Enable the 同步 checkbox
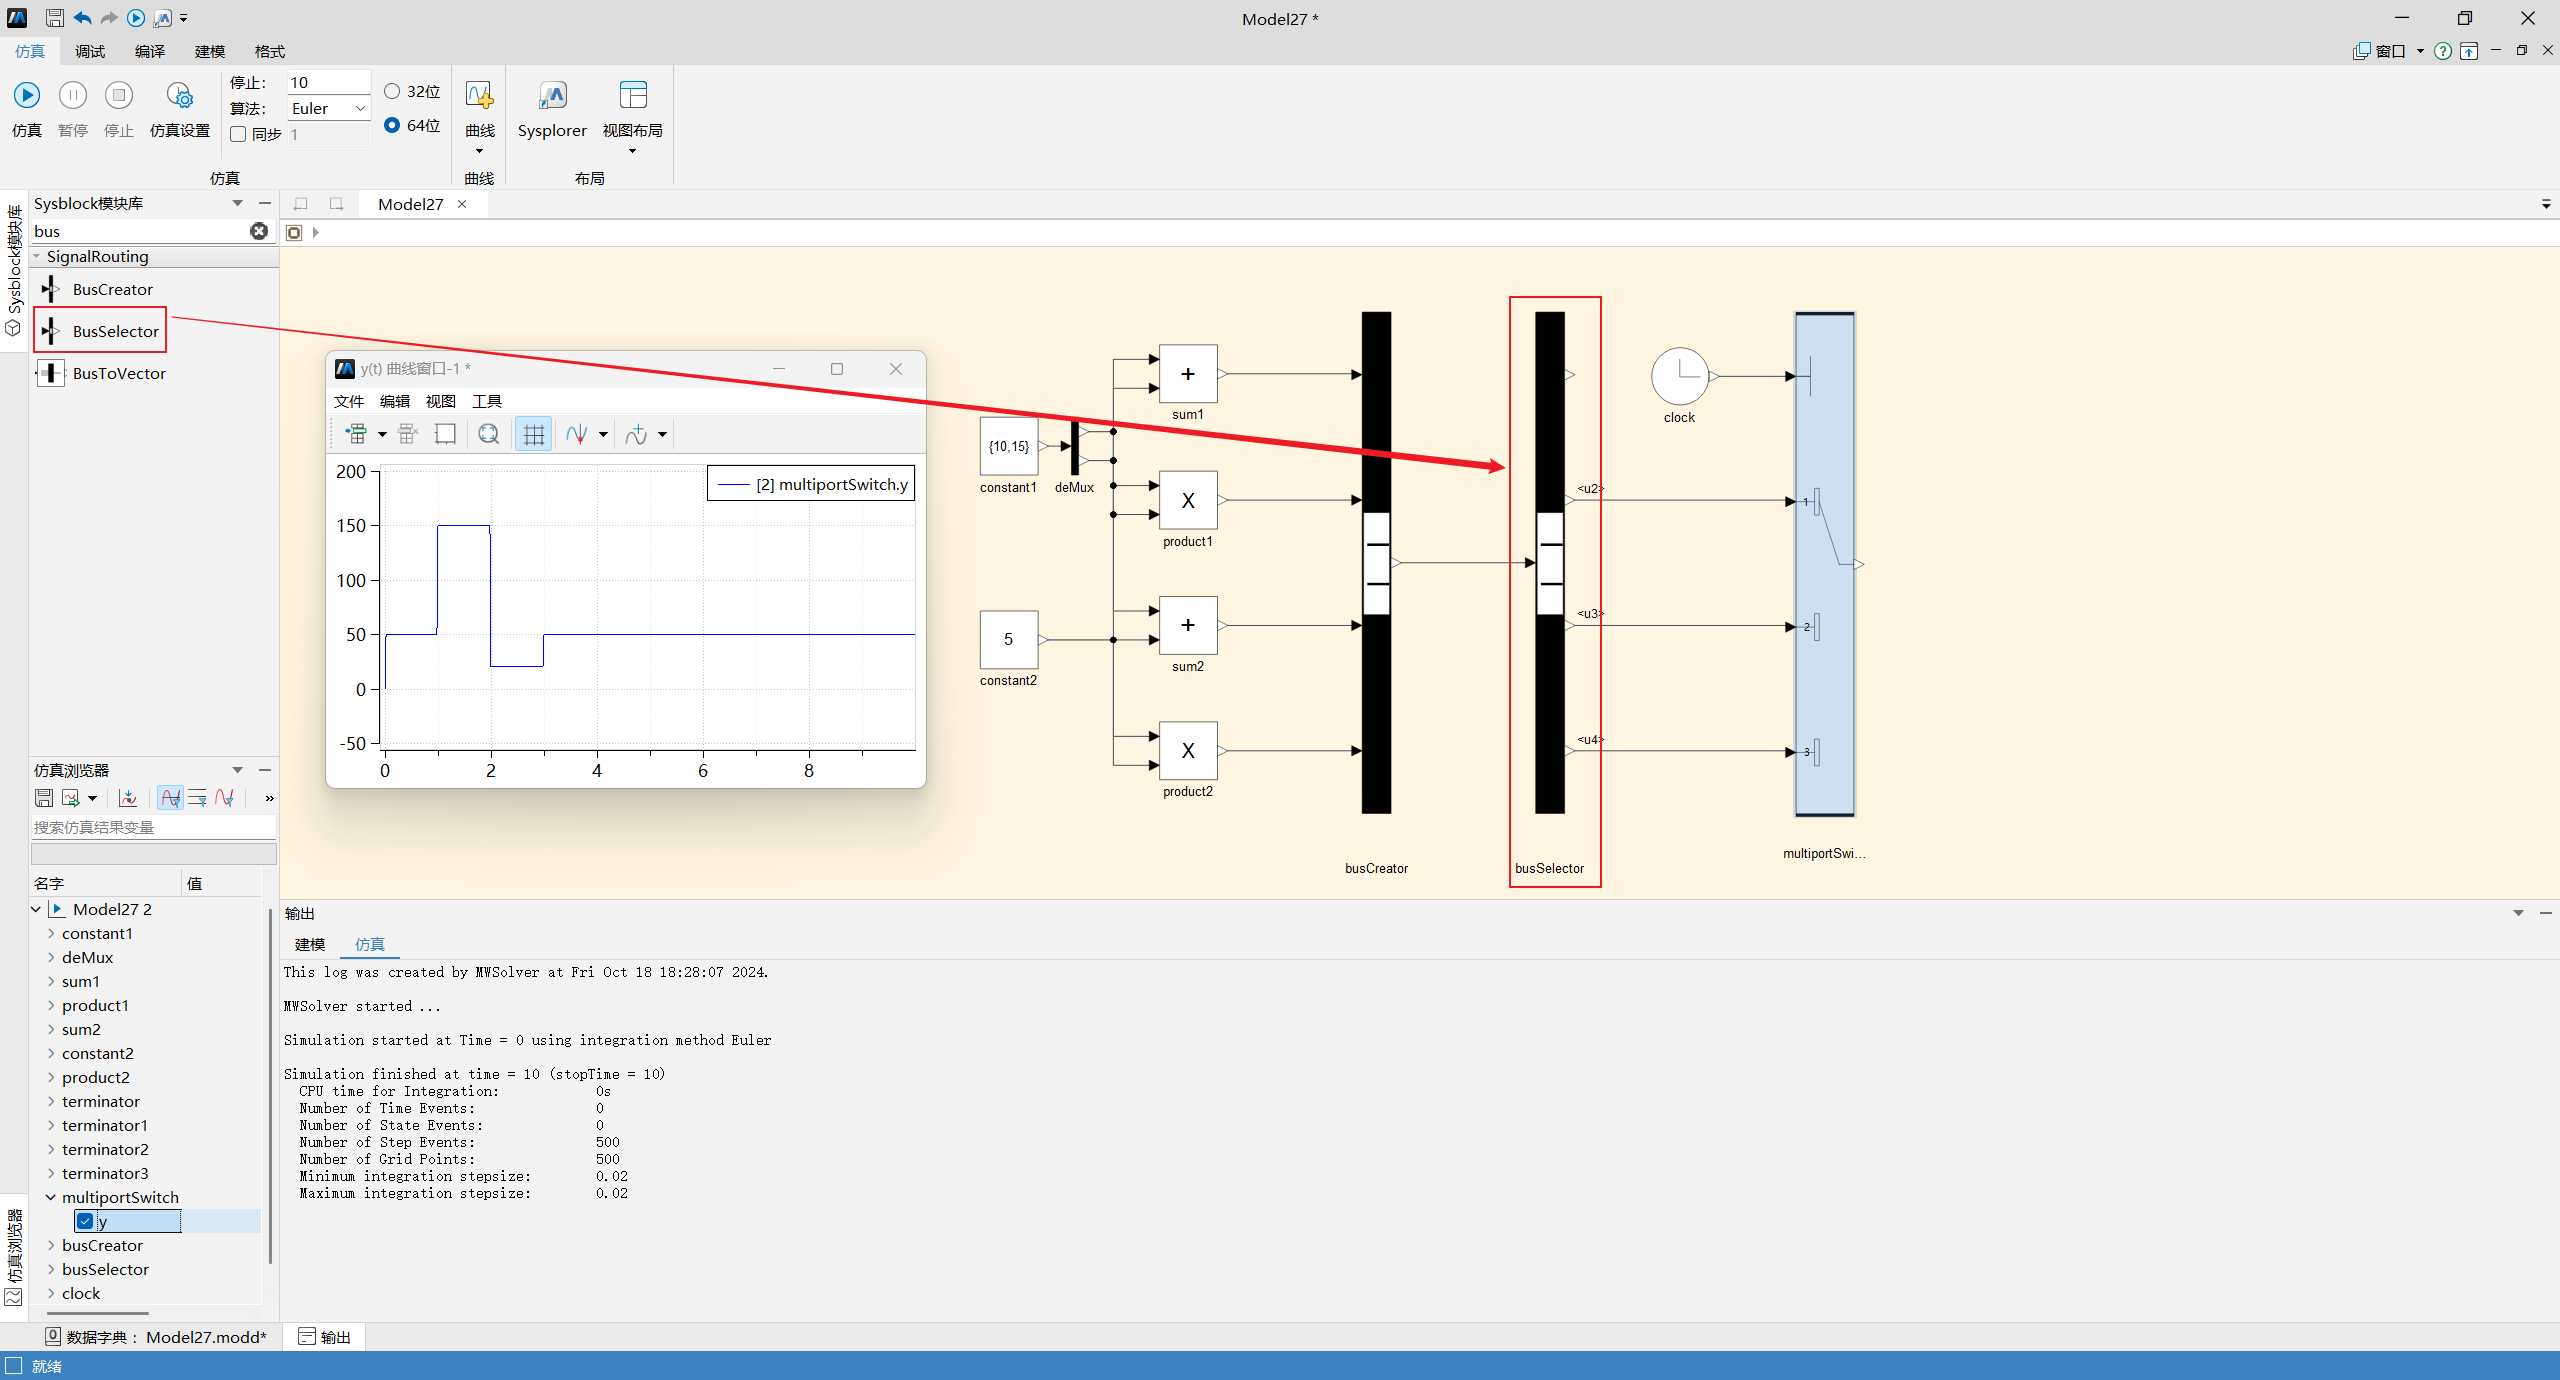This screenshot has width=2560, height=1380. click(238, 134)
